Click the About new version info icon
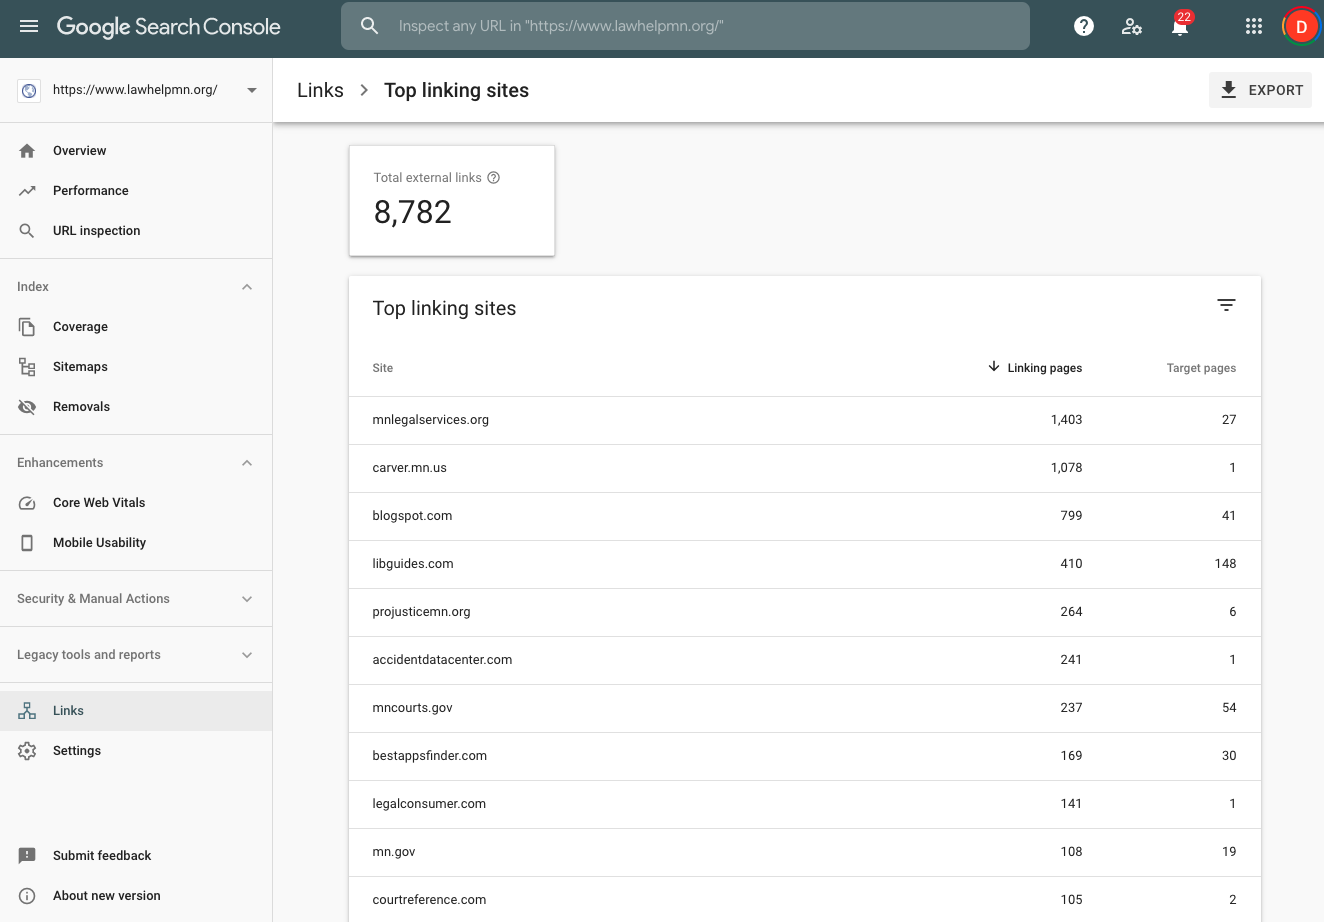Image resolution: width=1324 pixels, height=922 pixels. [x=27, y=896]
